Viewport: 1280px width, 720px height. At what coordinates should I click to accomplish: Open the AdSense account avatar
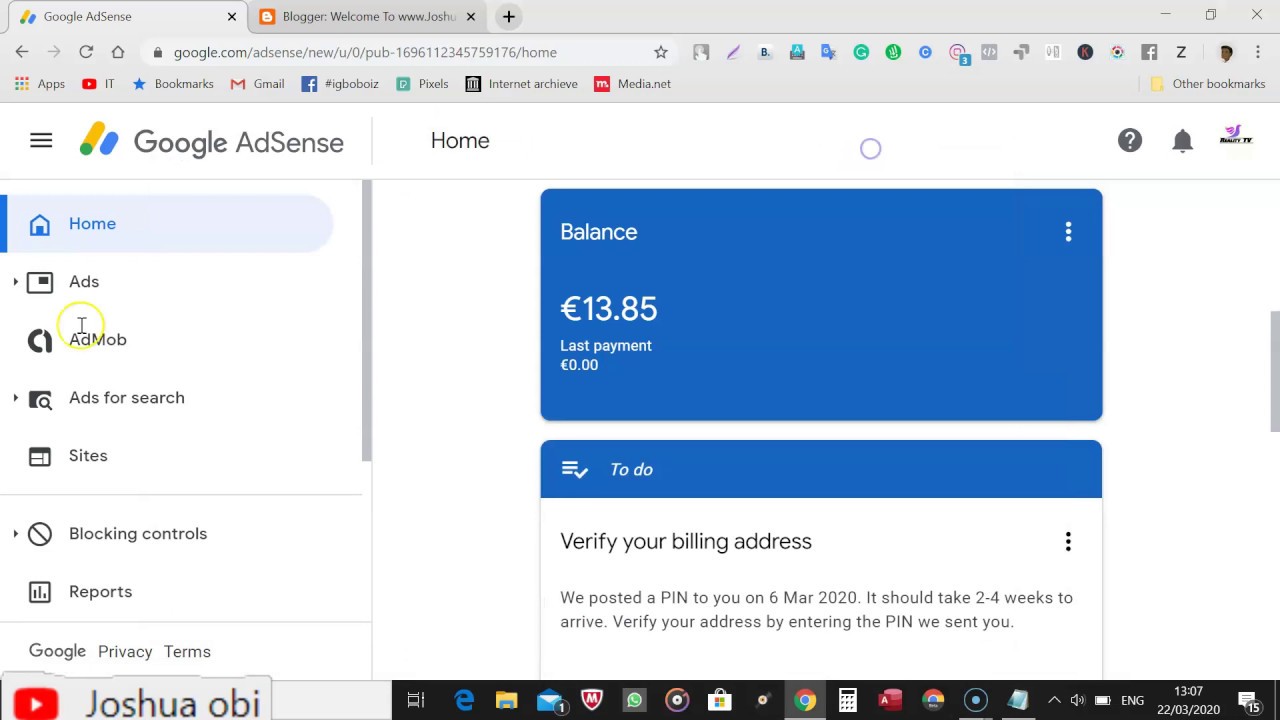pyautogui.click(x=1236, y=139)
